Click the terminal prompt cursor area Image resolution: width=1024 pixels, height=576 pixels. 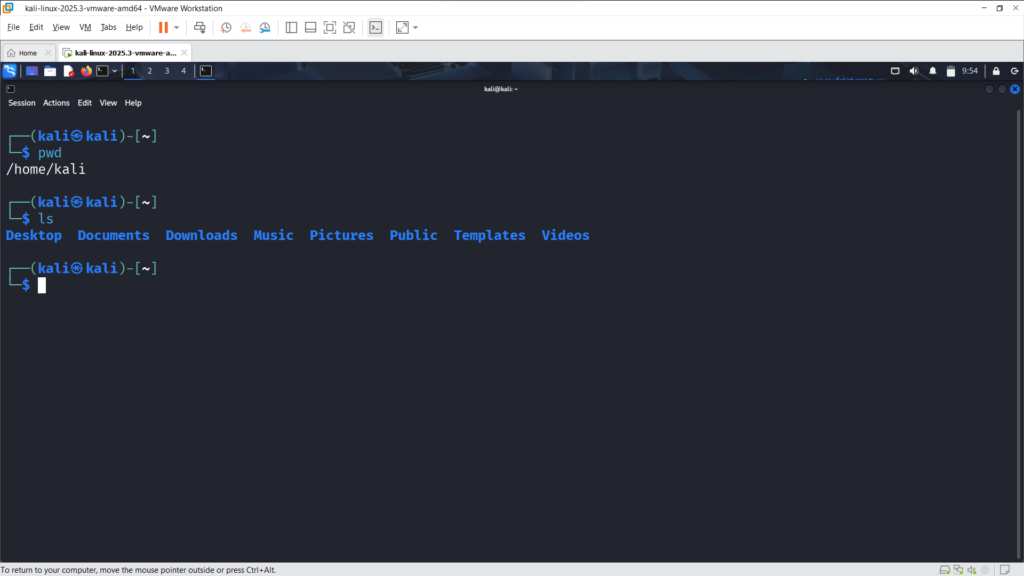coord(42,285)
